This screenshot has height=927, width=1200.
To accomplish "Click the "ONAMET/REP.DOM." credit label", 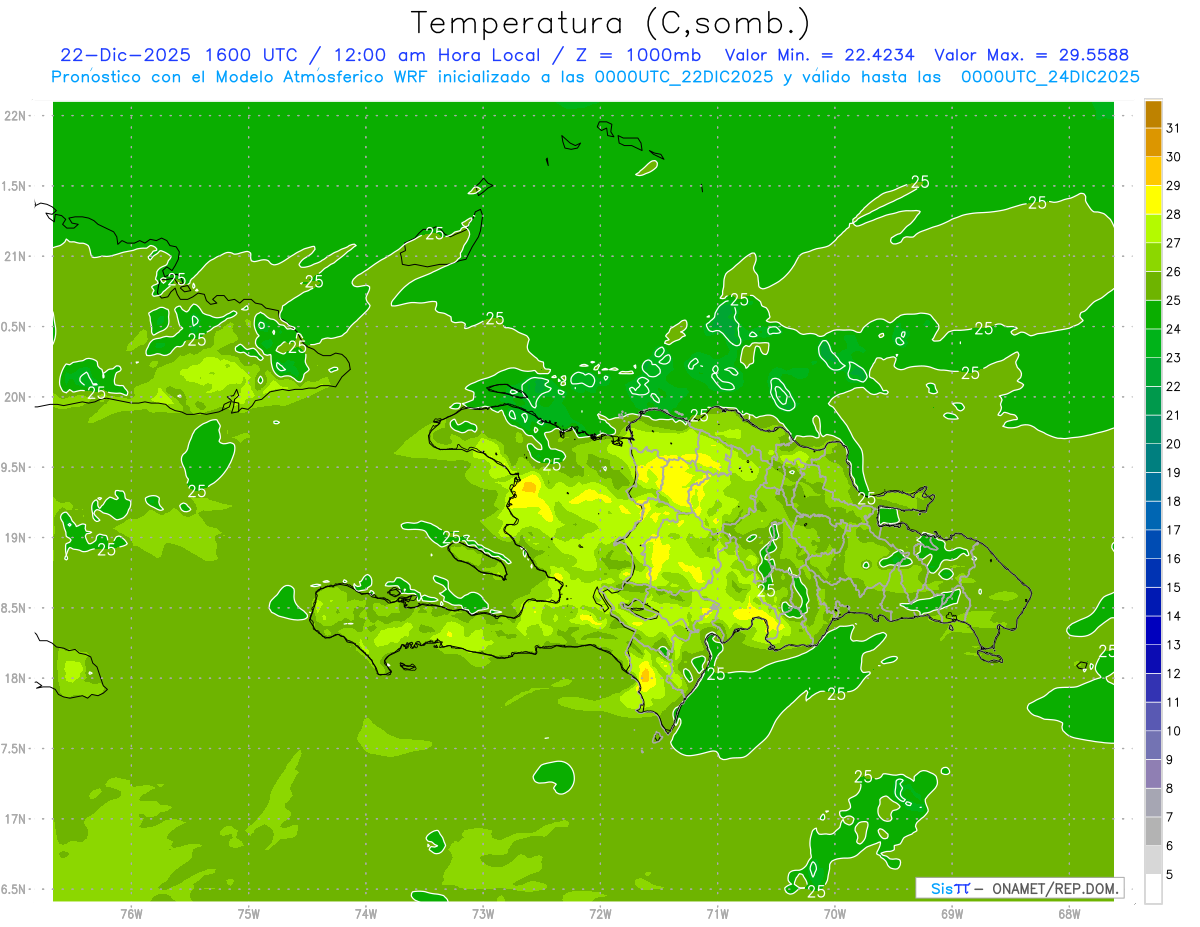I will pos(1055,888).
